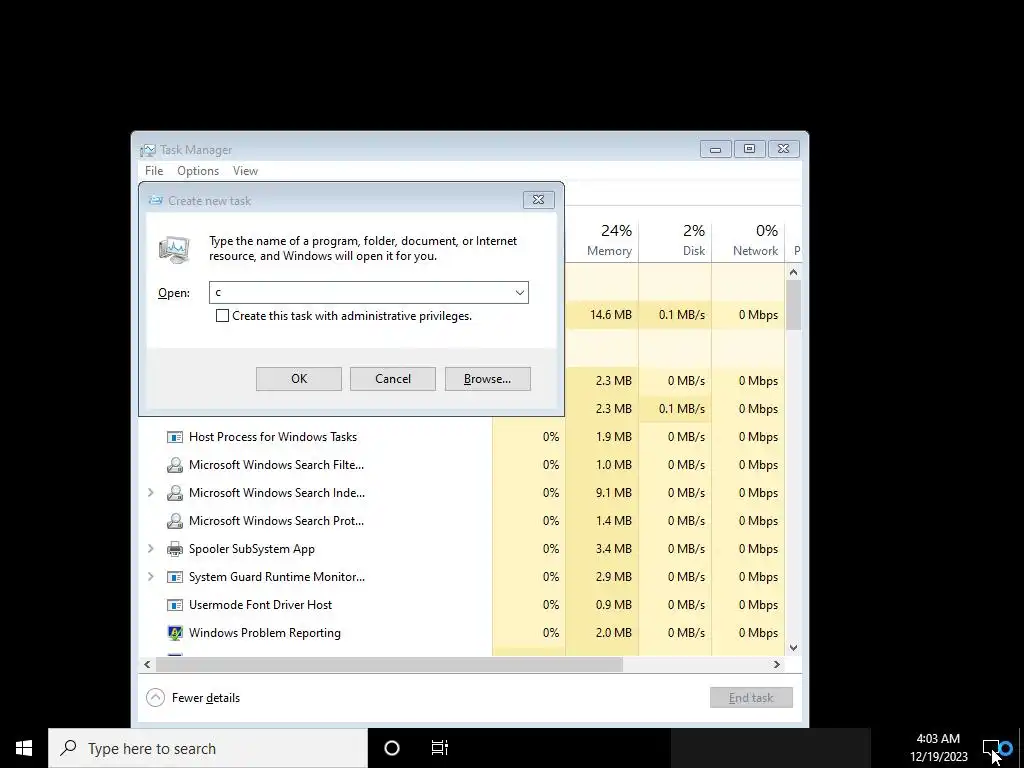Click Usermode Font Driver Host icon

[x=174, y=605]
